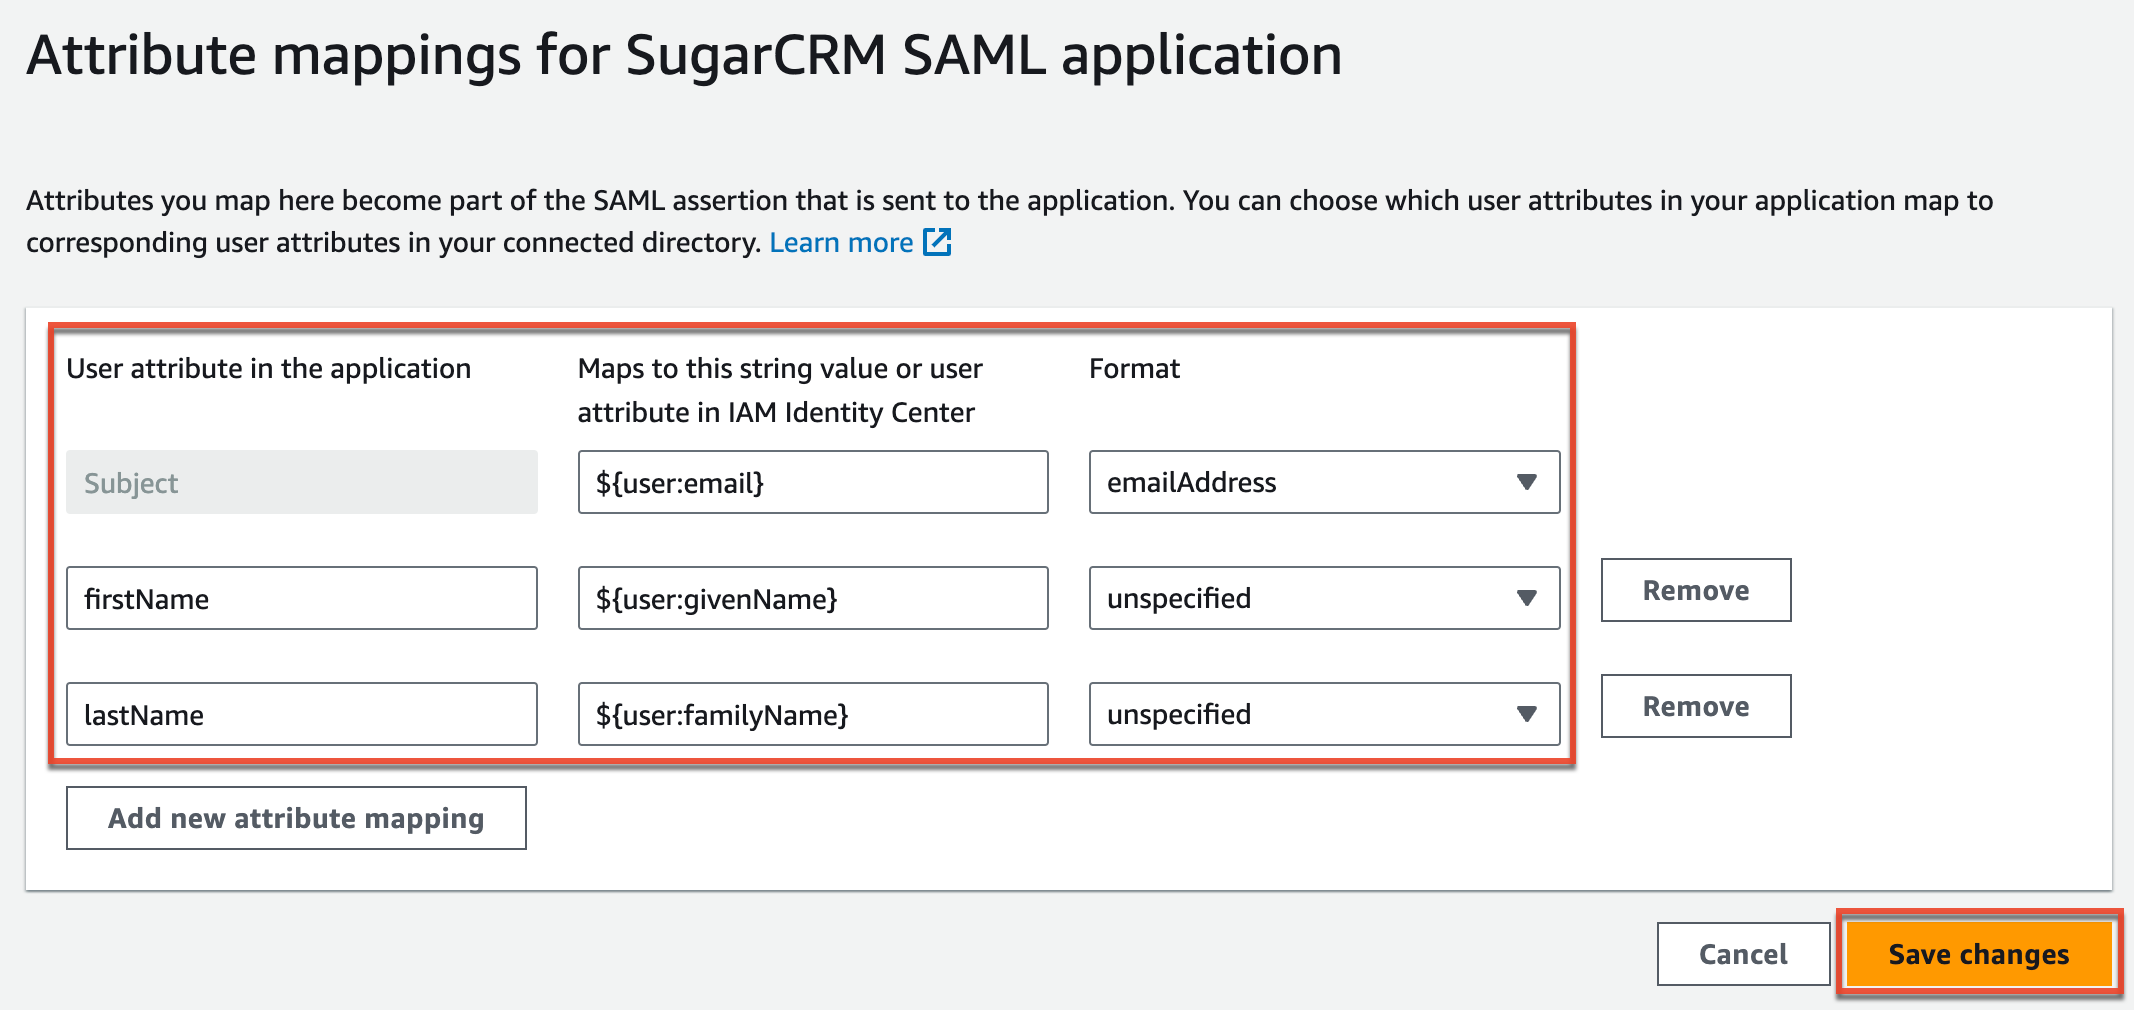Click the external link icon beside Learn more

tap(936, 241)
